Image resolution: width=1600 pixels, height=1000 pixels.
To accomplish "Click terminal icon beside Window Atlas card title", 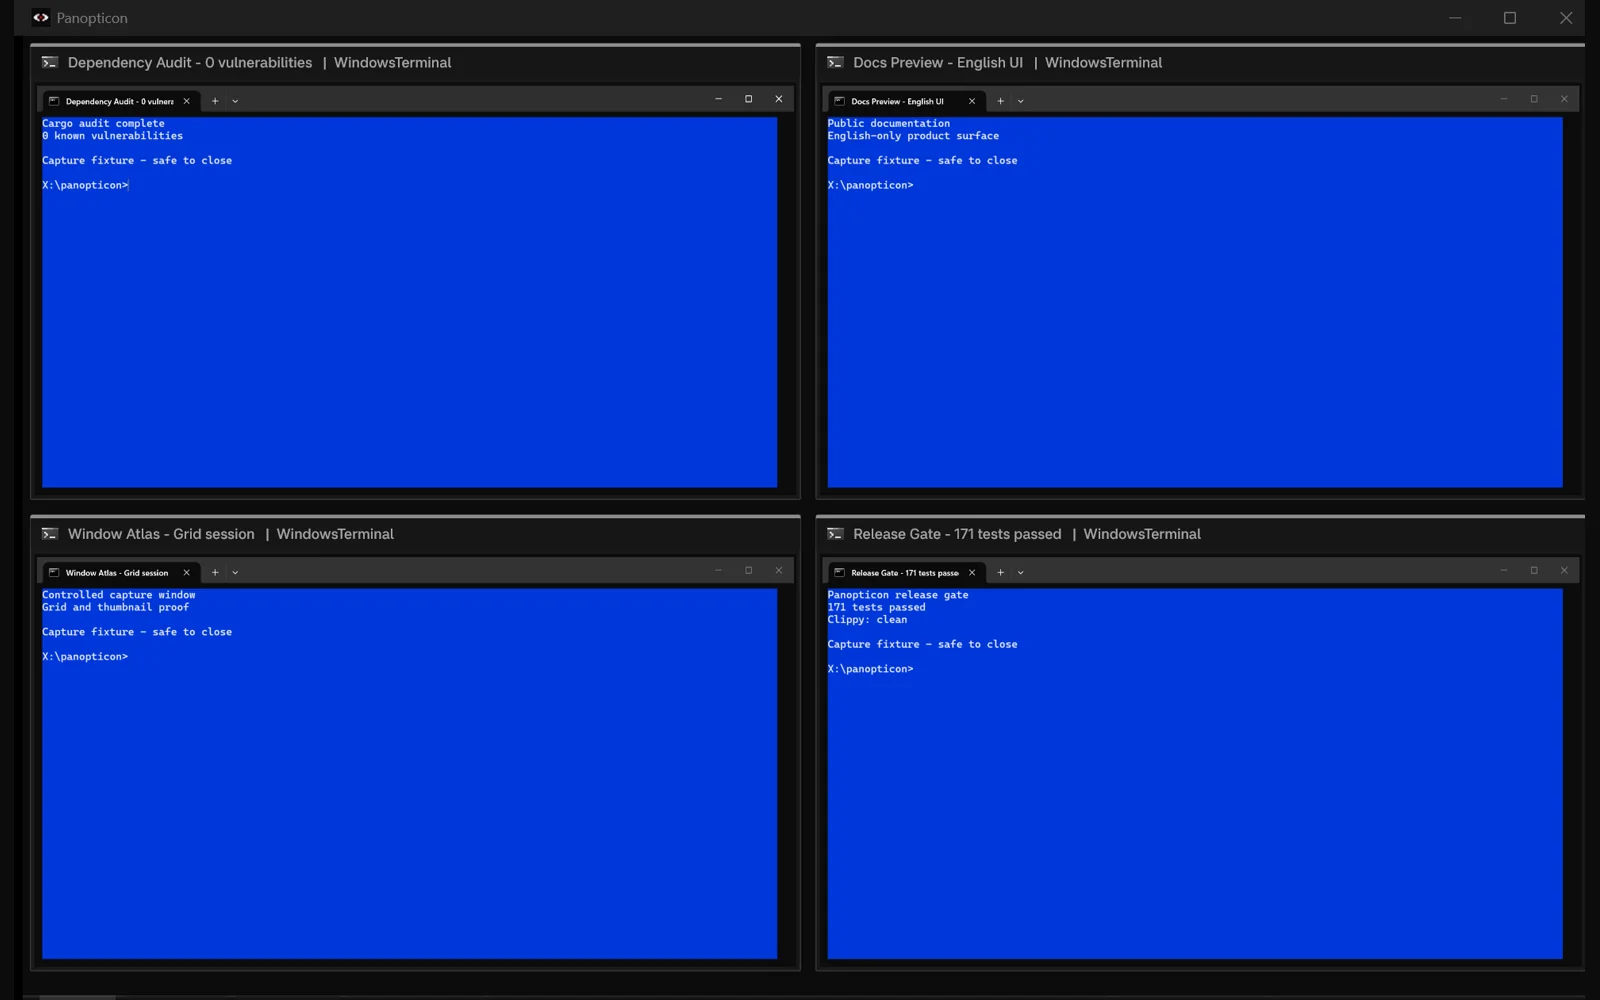I will [50, 534].
